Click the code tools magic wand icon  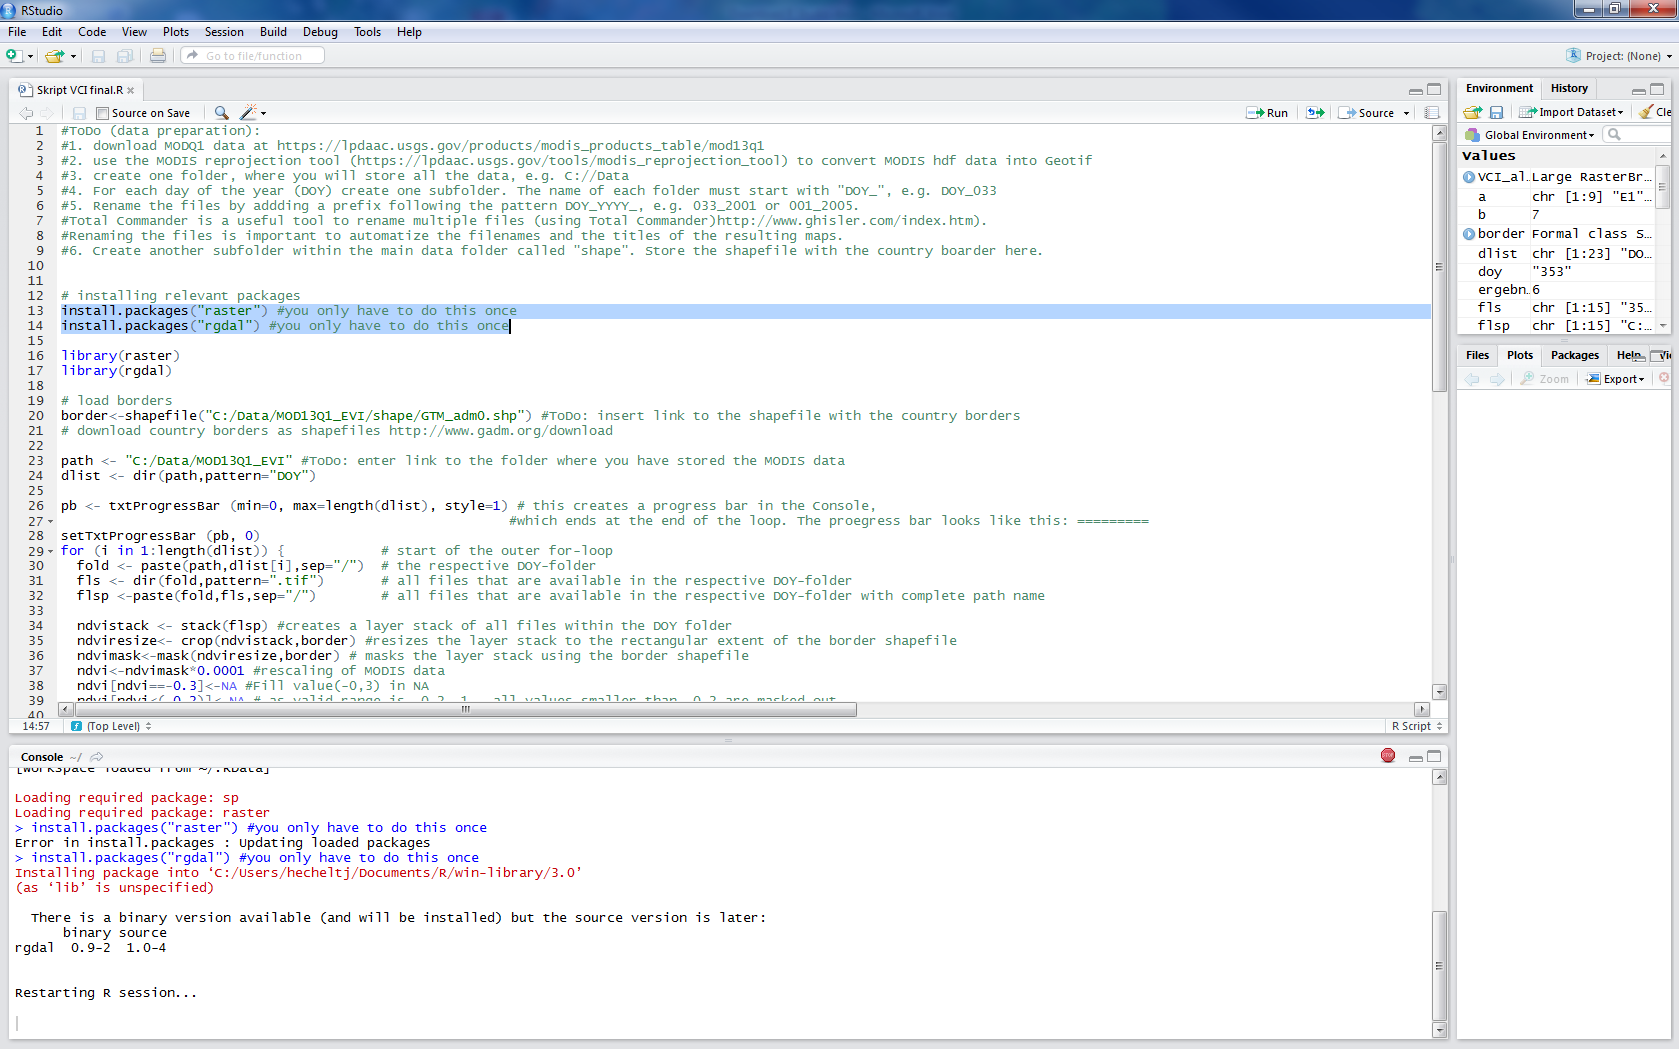tap(249, 113)
